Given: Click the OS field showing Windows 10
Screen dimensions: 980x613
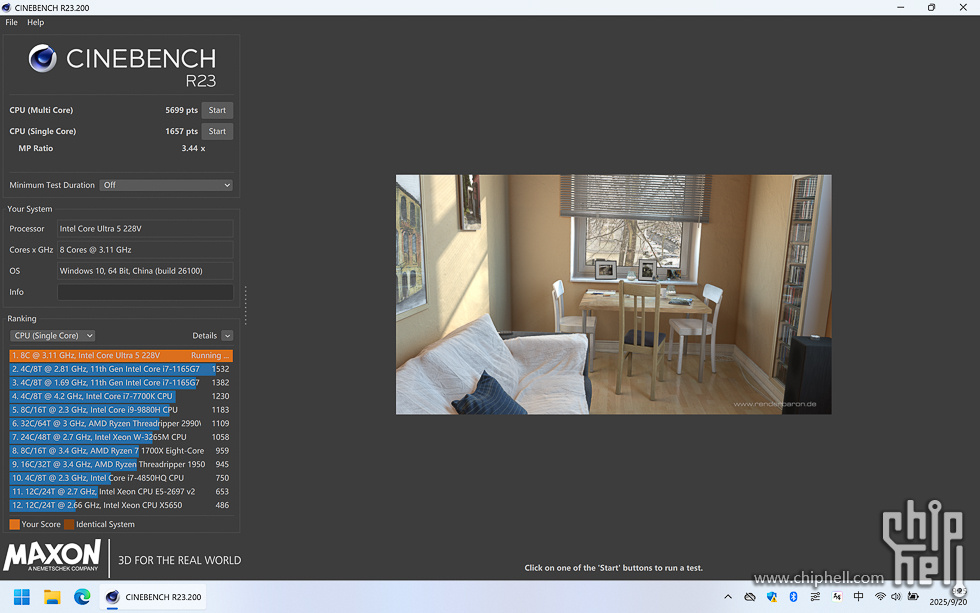Looking at the screenshot, I should [145, 271].
